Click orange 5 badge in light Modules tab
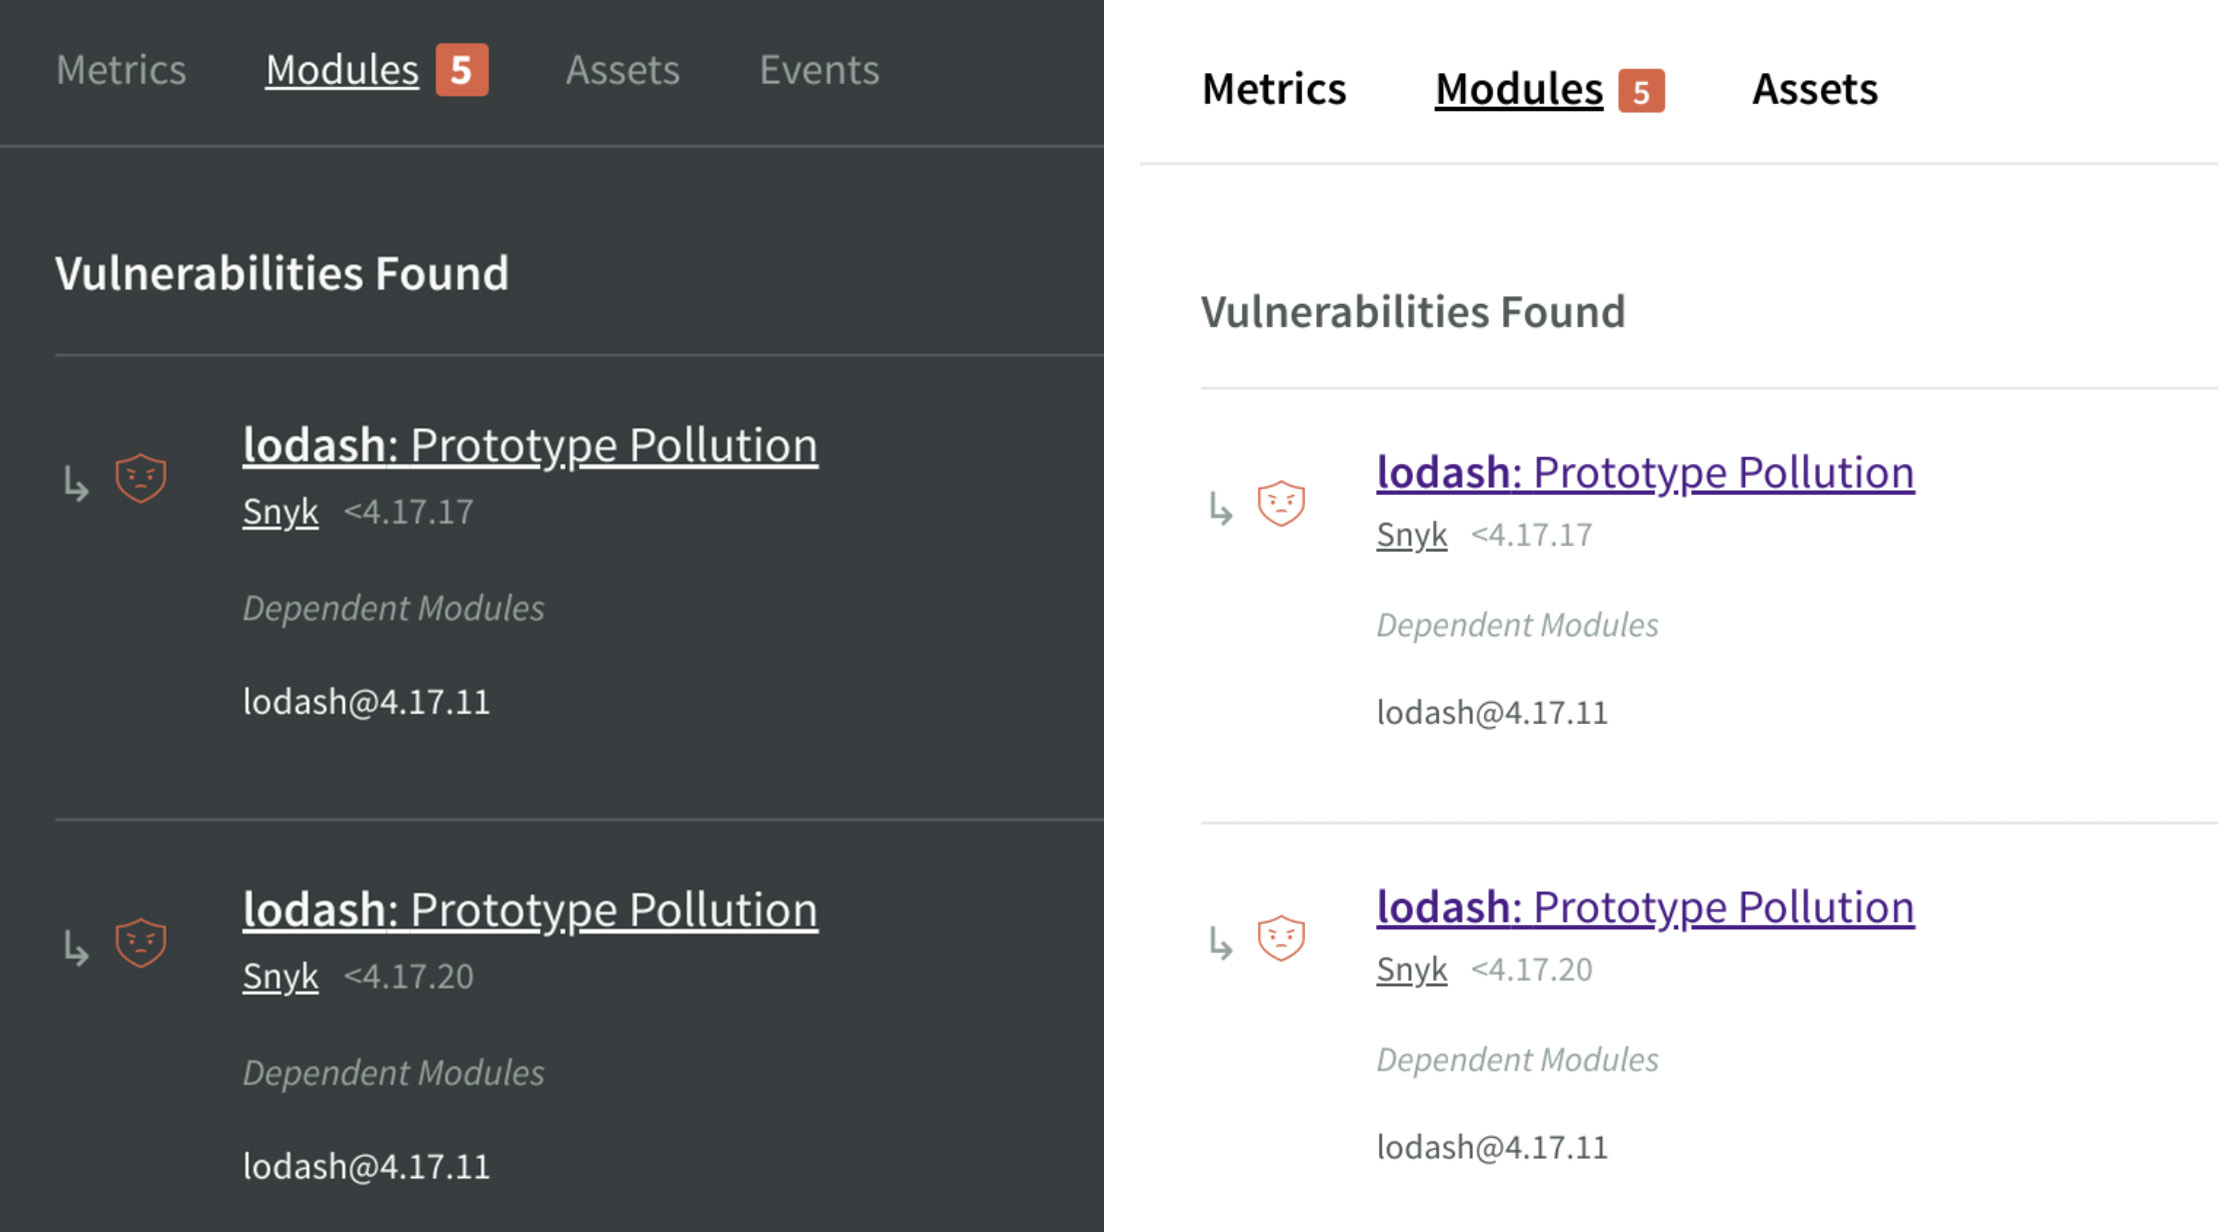The width and height of the screenshot is (2224, 1232). coord(1641,91)
